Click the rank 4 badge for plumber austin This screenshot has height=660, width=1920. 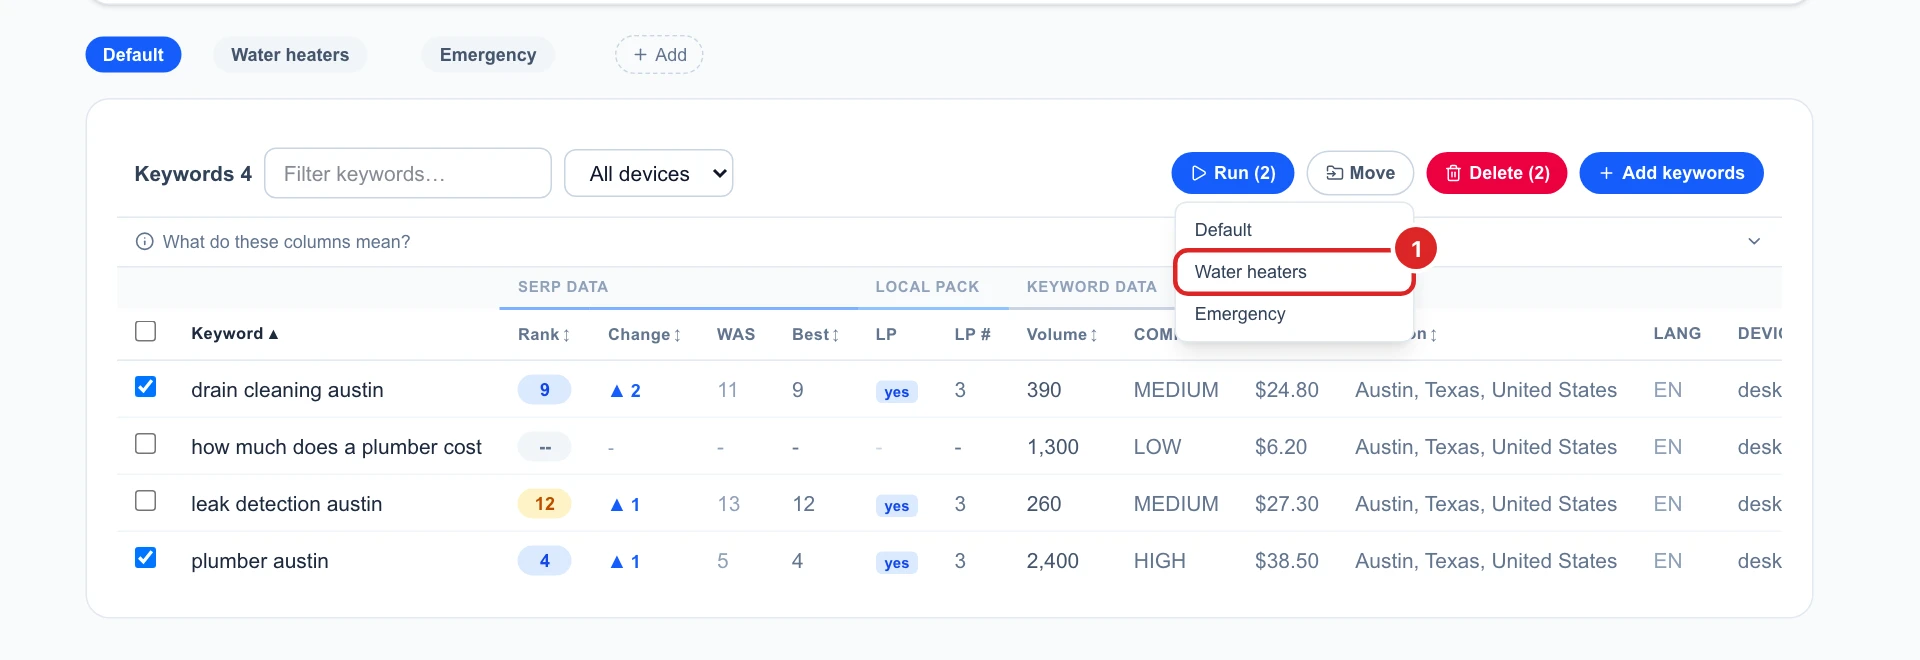pos(544,561)
